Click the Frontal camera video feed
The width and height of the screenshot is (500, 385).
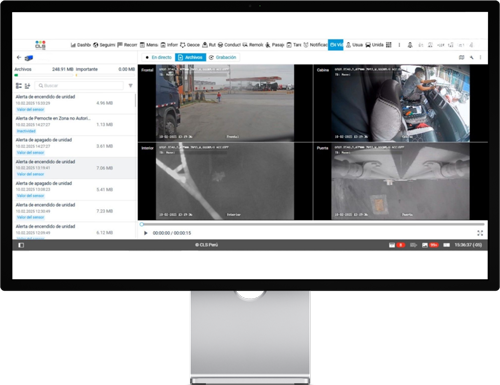tap(225, 103)
